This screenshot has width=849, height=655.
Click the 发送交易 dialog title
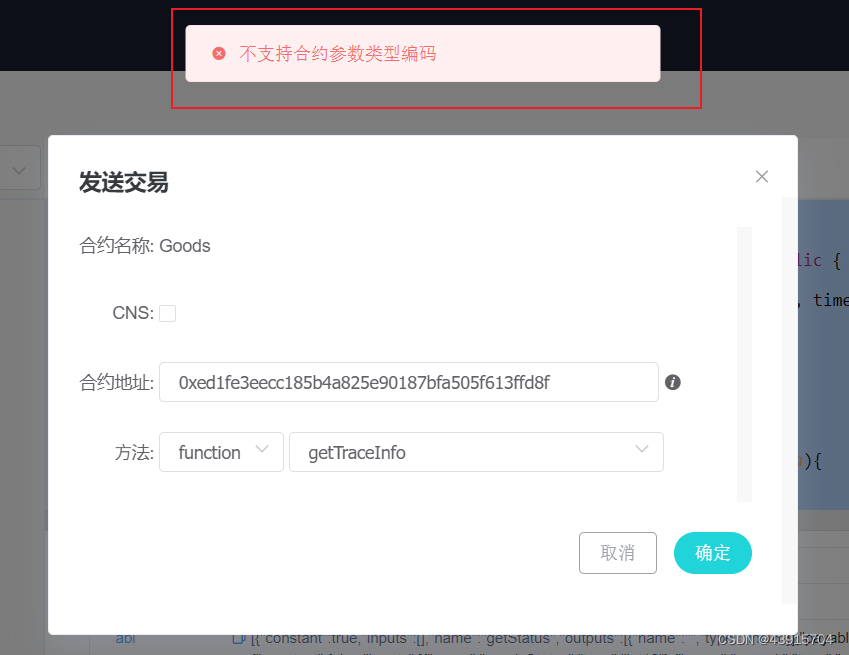tap(123, 182)
